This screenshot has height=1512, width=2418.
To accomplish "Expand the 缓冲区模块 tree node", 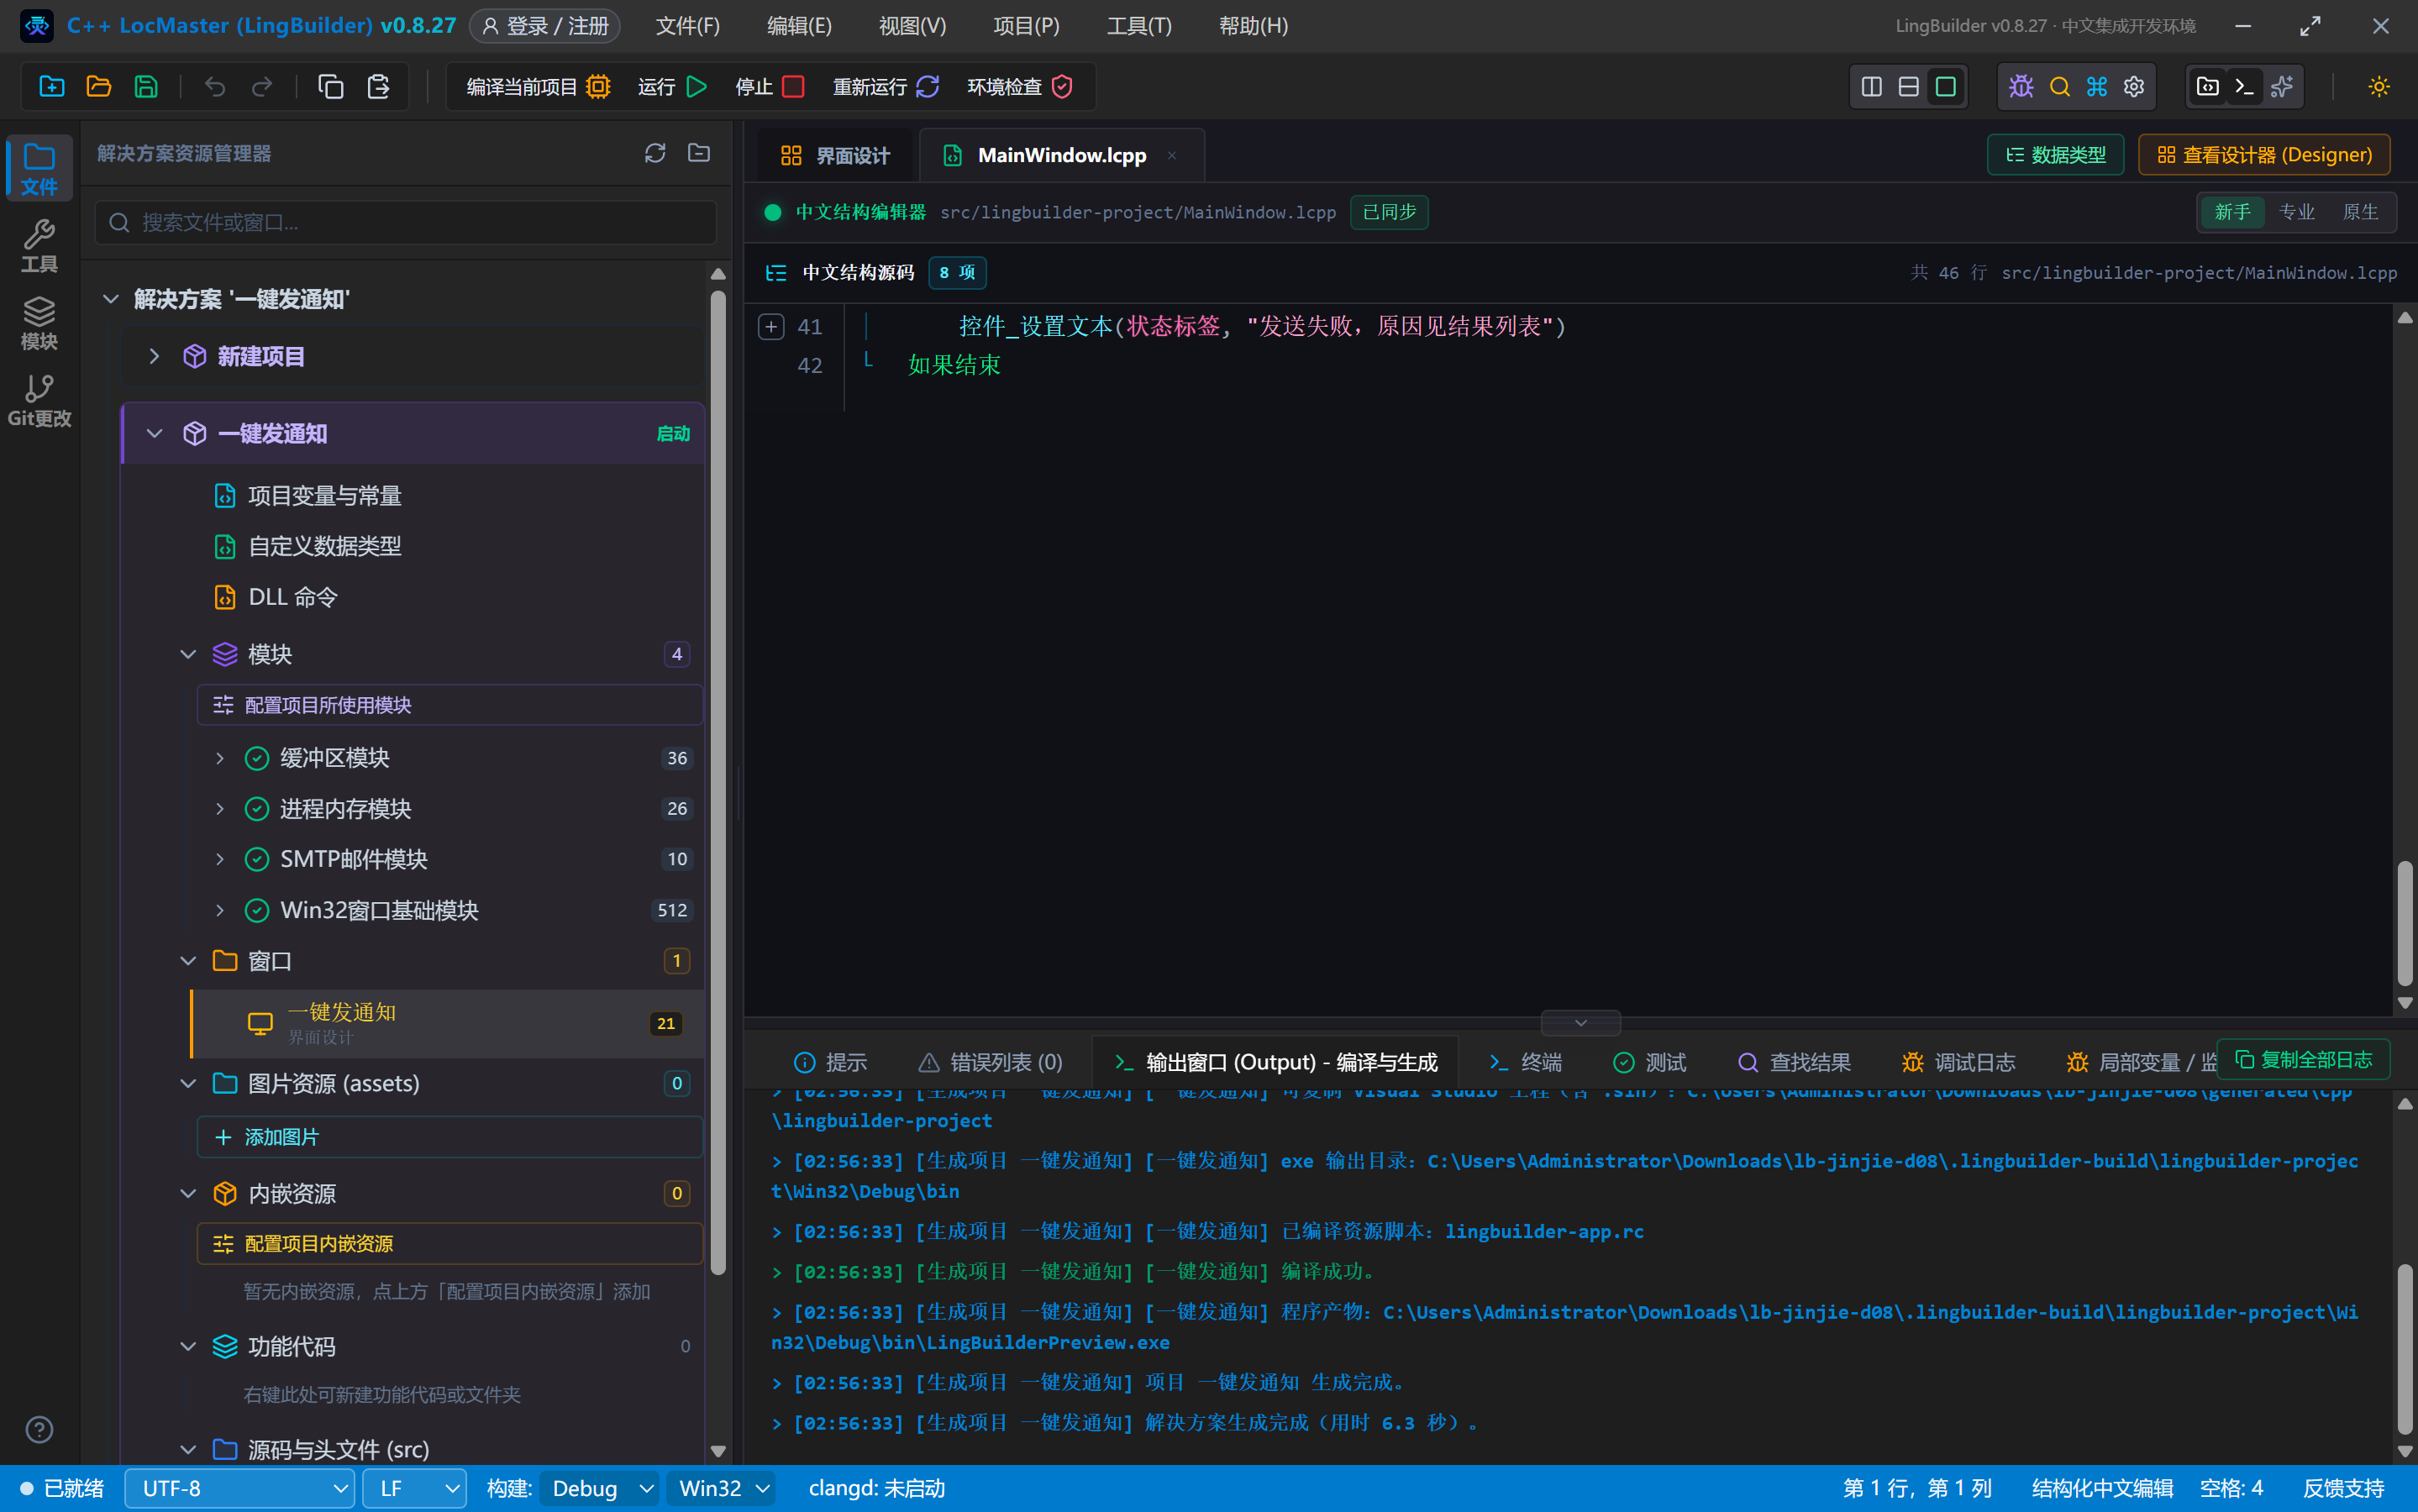I will click(x=220, y=758).
